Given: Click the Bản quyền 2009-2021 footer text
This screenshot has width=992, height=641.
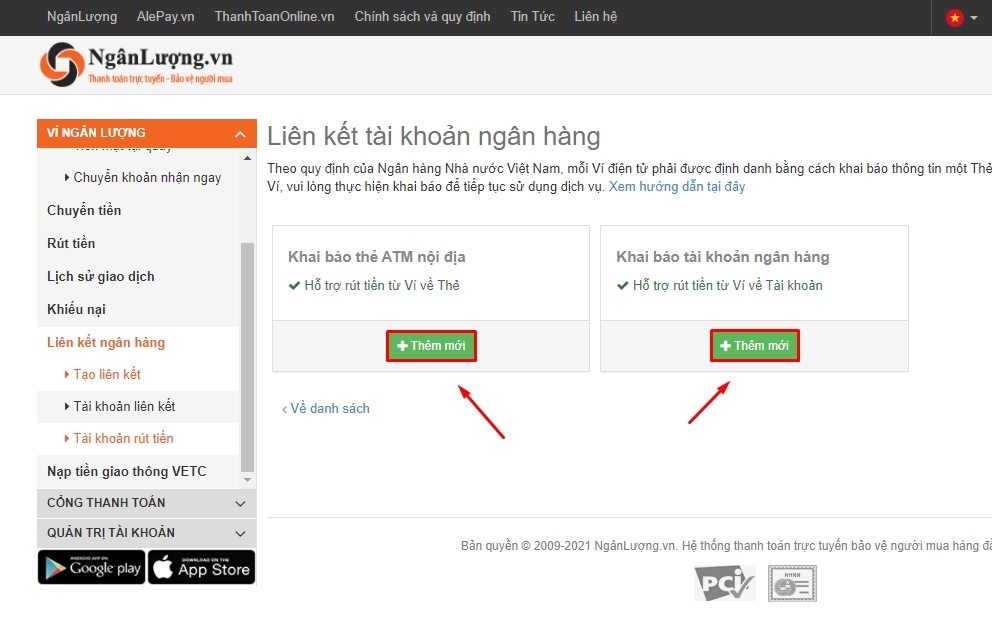Looking at the screenshot, I should click(x=726, y=545).
